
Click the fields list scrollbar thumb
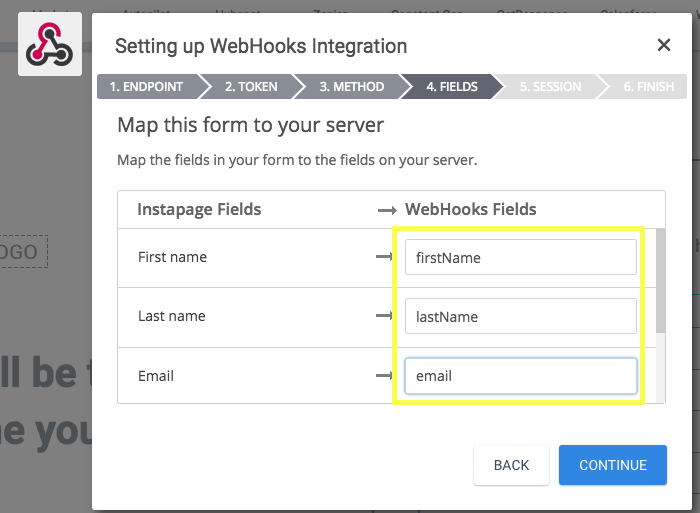(x=661, y=280)
